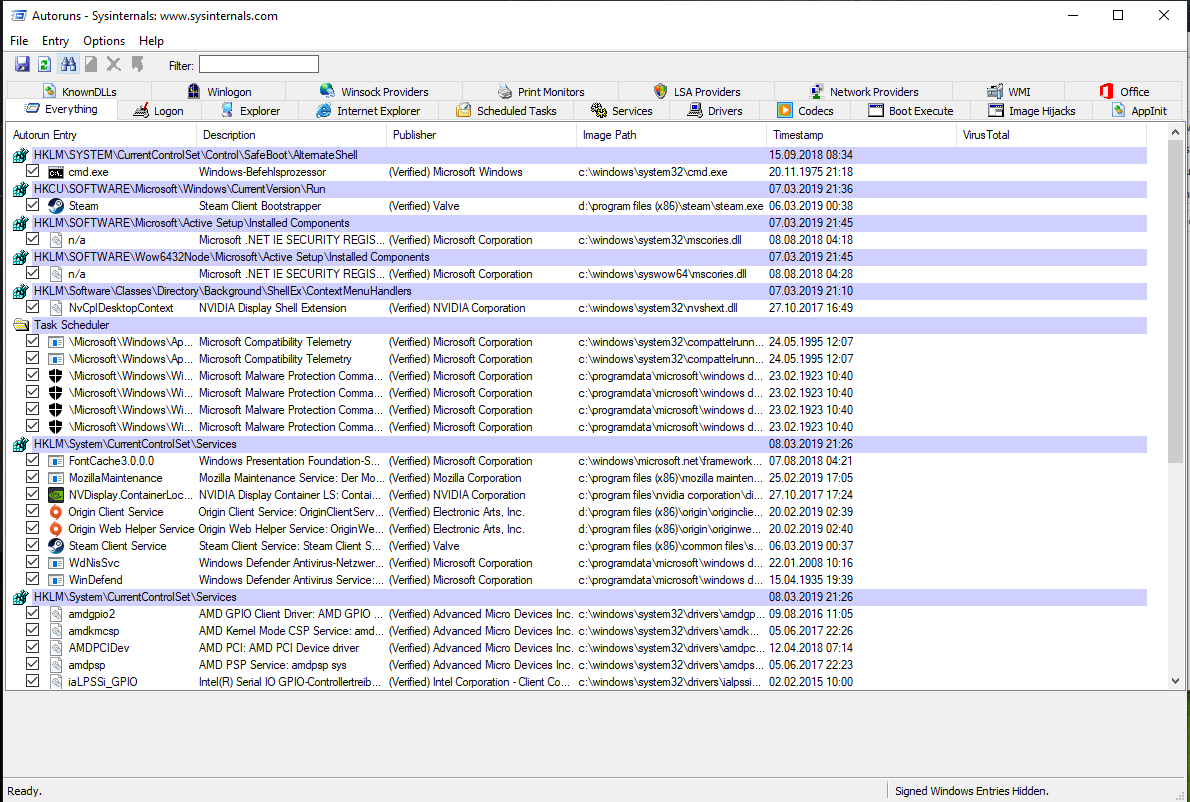
Task: Click the Office tab's red Office icon
Action: coord(1107,91)
